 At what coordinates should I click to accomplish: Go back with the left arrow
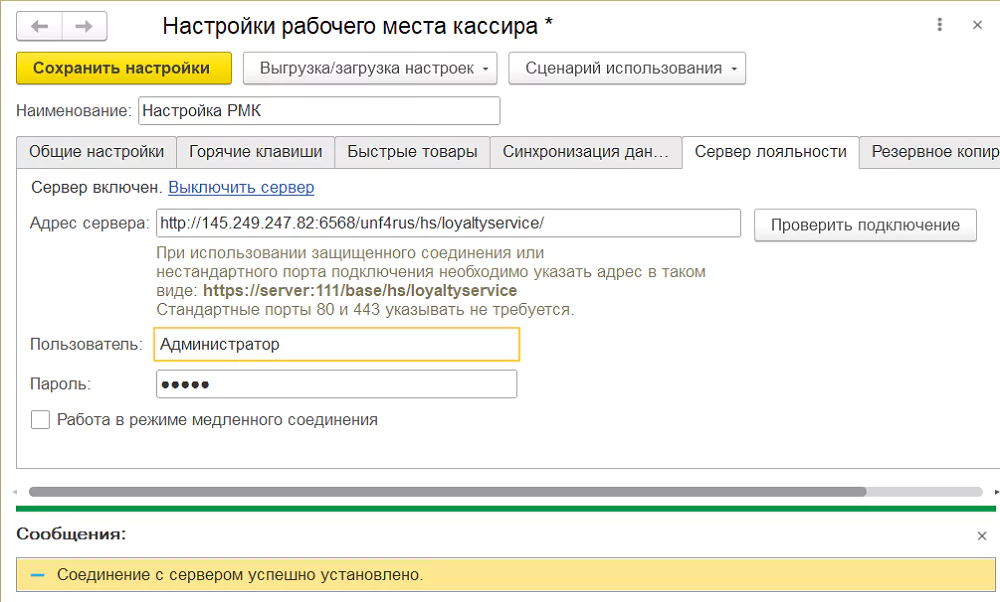coord(40,27)
